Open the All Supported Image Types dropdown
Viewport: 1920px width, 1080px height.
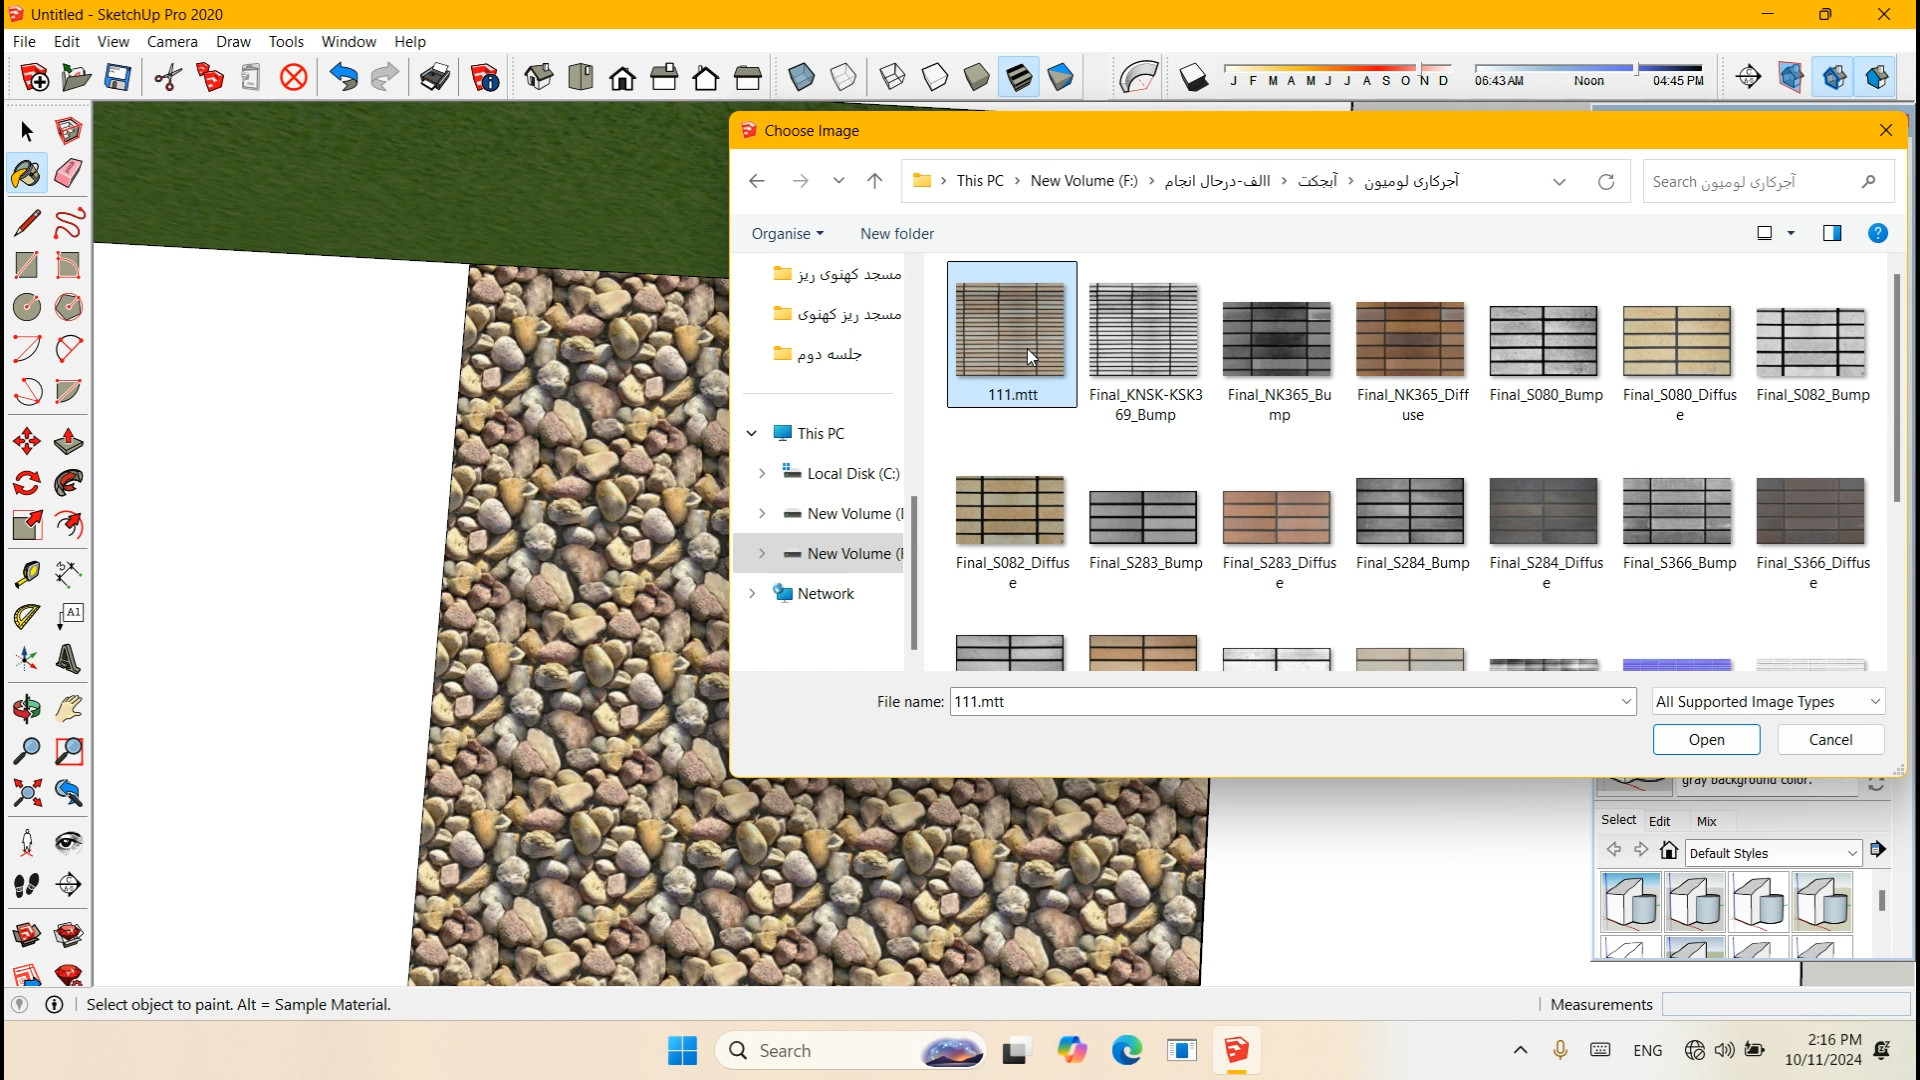[x=1768, y=701]
